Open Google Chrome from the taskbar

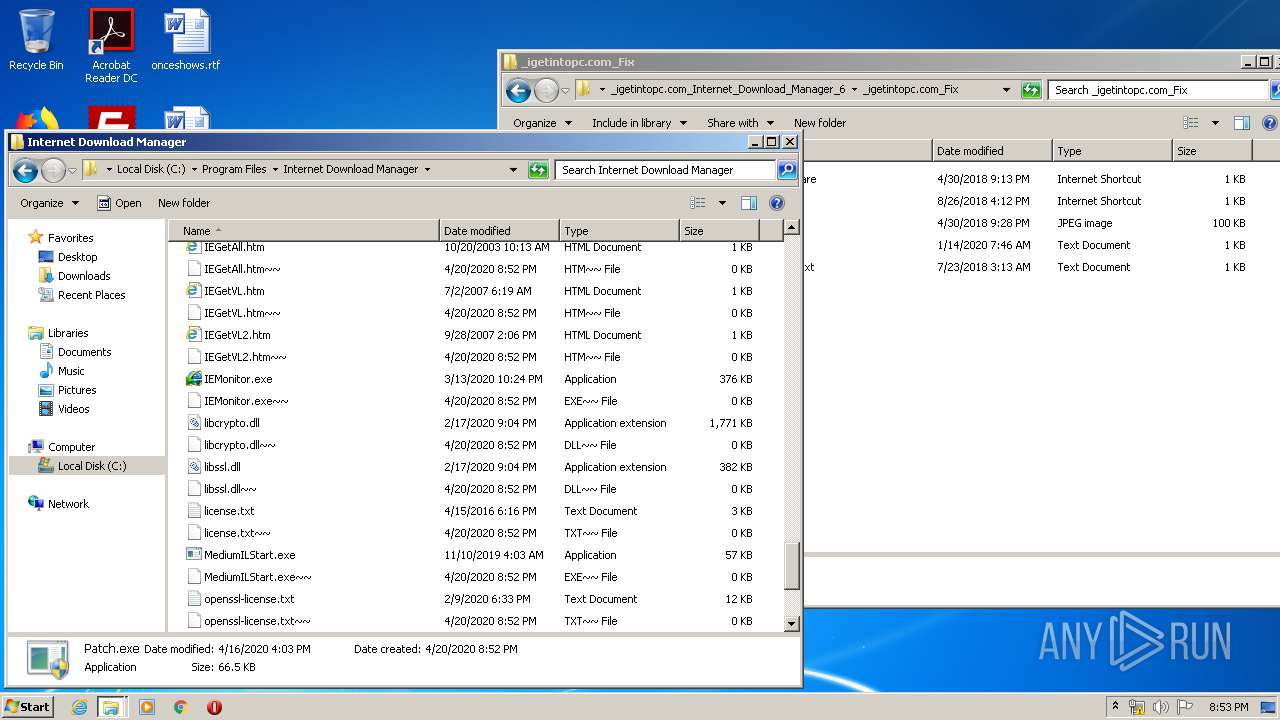click(x=181, y=707)
